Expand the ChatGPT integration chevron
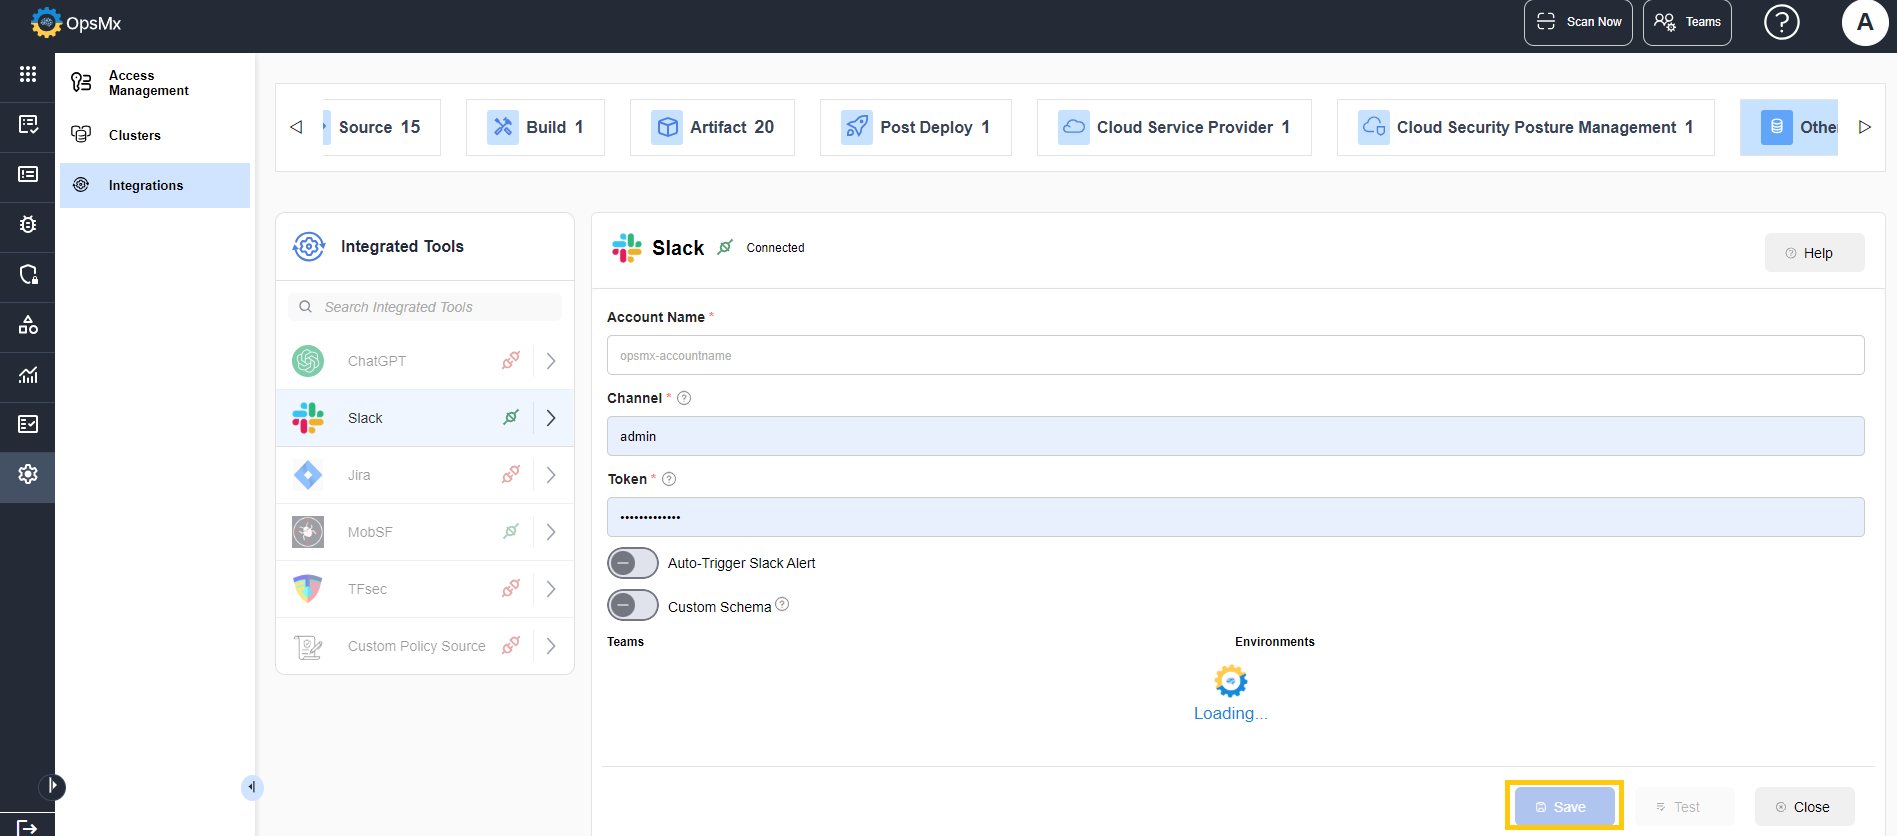The height and width of the screenshot is (836, 1897). [551, 361]
